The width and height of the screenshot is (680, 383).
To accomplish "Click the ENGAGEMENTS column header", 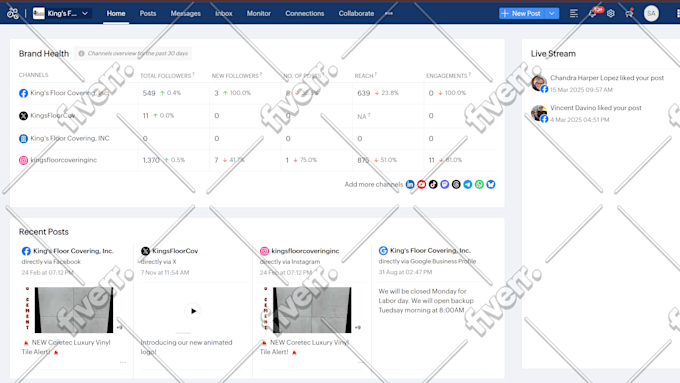I will tap(448, 75).
